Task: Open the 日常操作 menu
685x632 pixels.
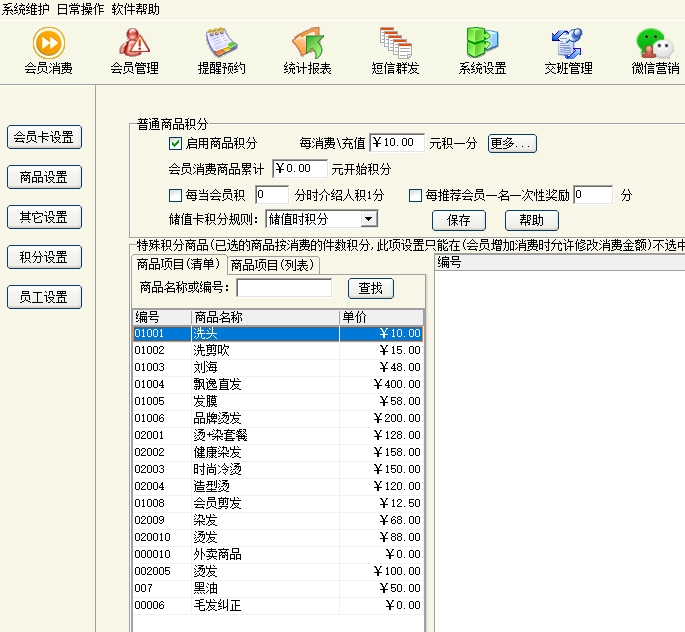Action: coord(80,8)
